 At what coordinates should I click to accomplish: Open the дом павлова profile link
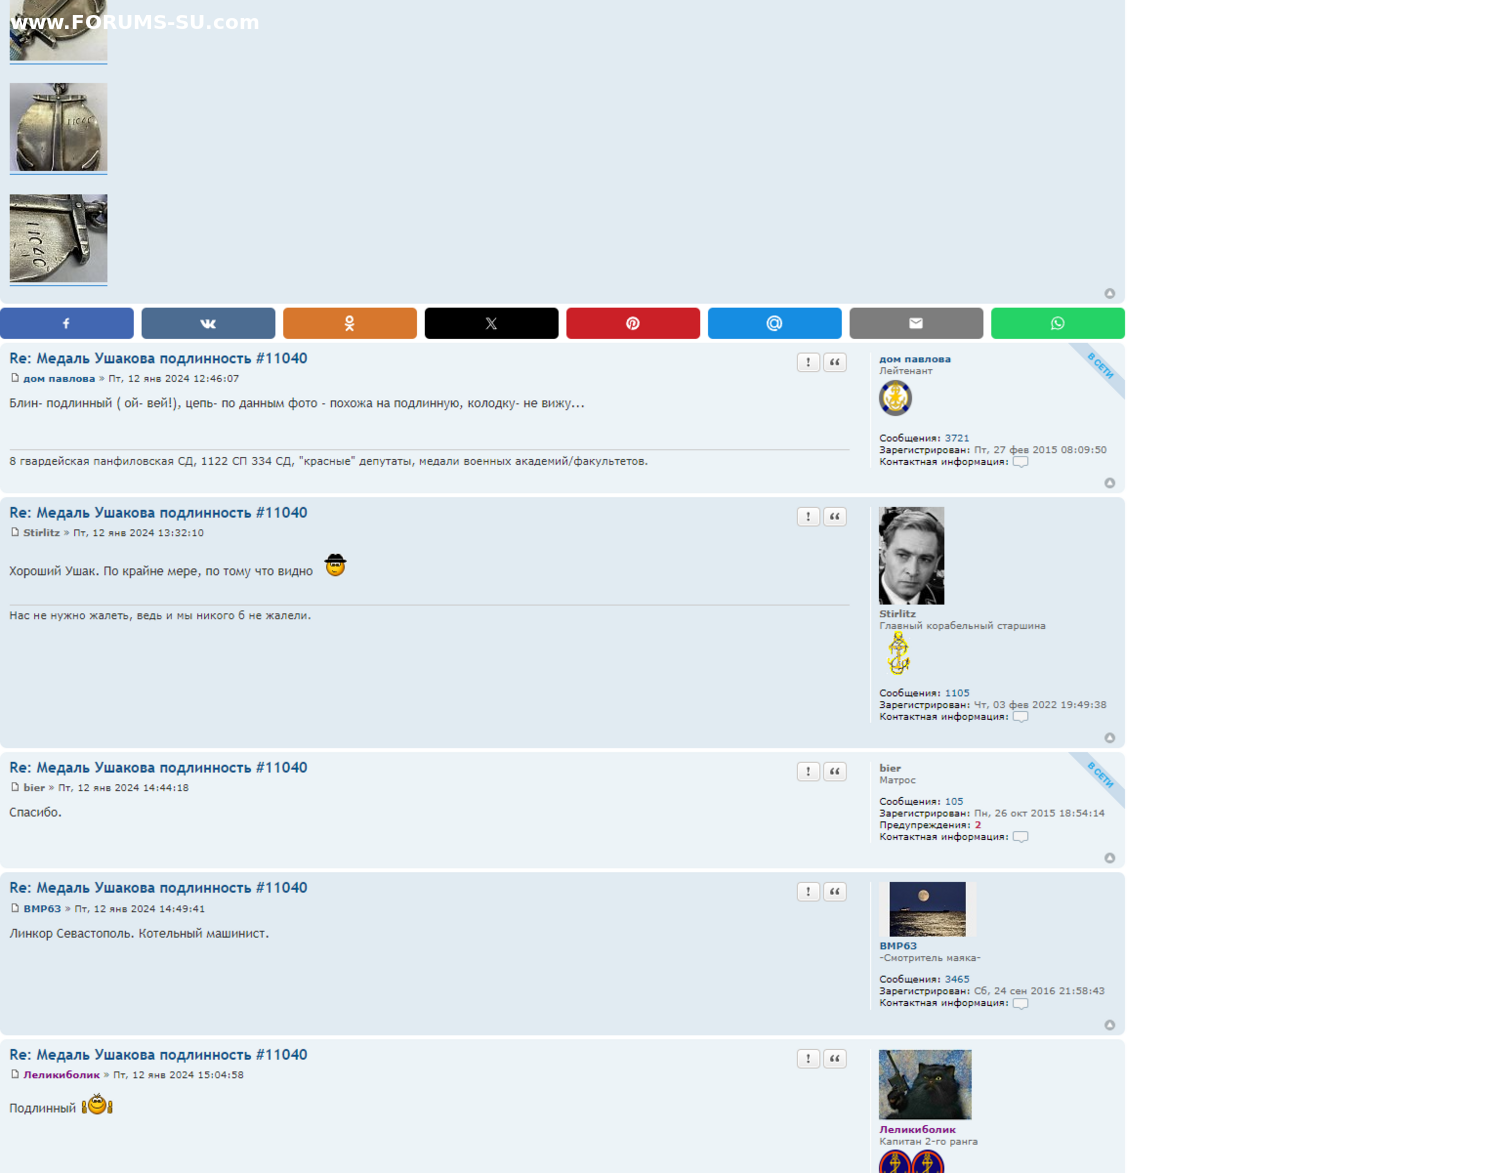point(914,359)
